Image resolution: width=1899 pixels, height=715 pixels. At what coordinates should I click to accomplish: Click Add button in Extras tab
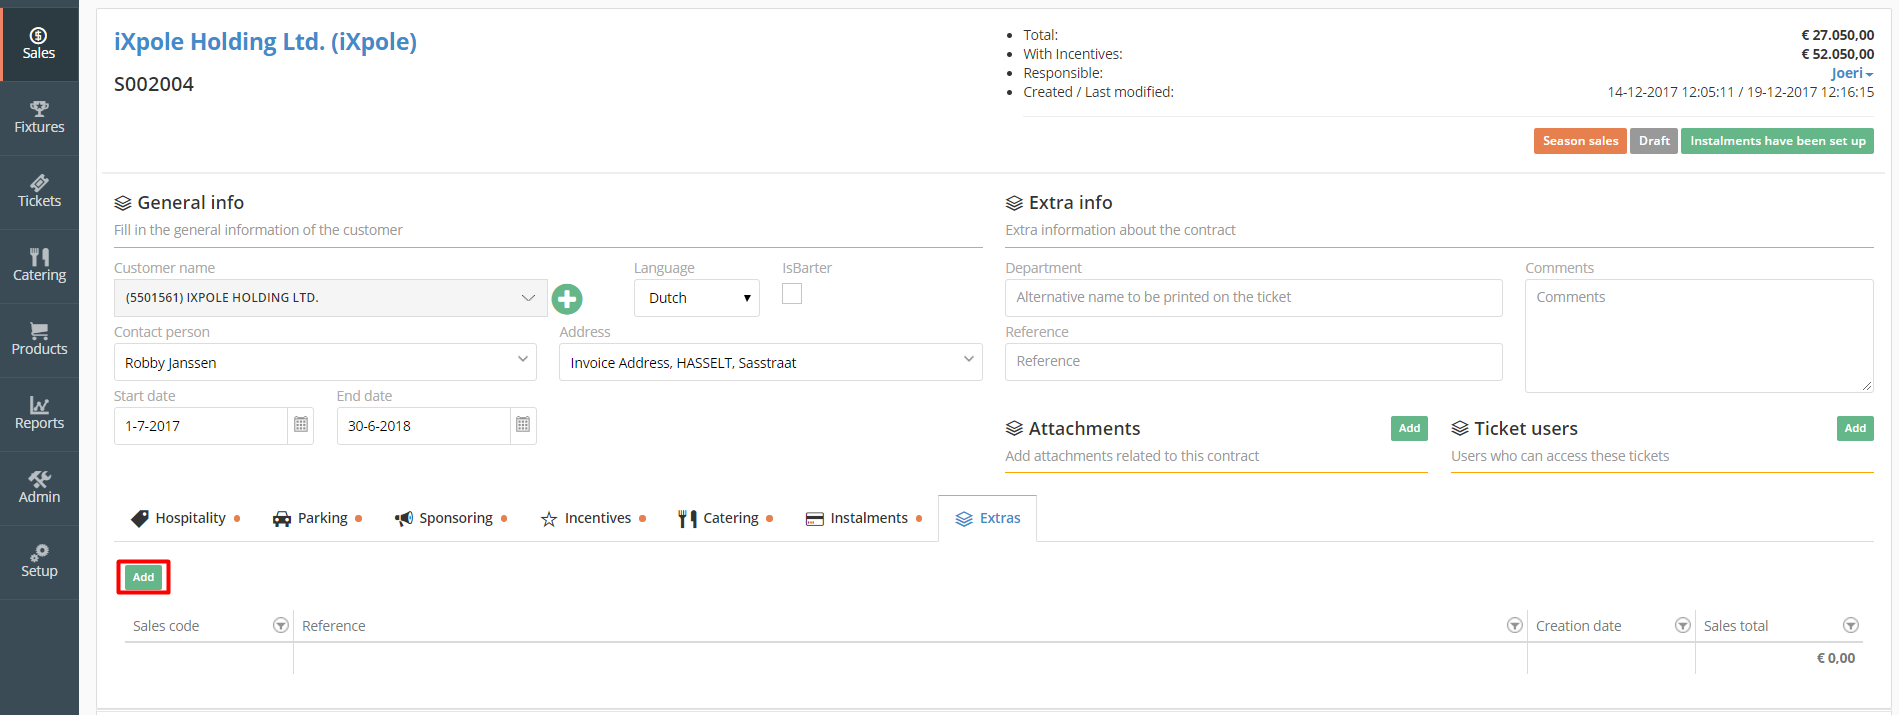click(x=144, y=577)
